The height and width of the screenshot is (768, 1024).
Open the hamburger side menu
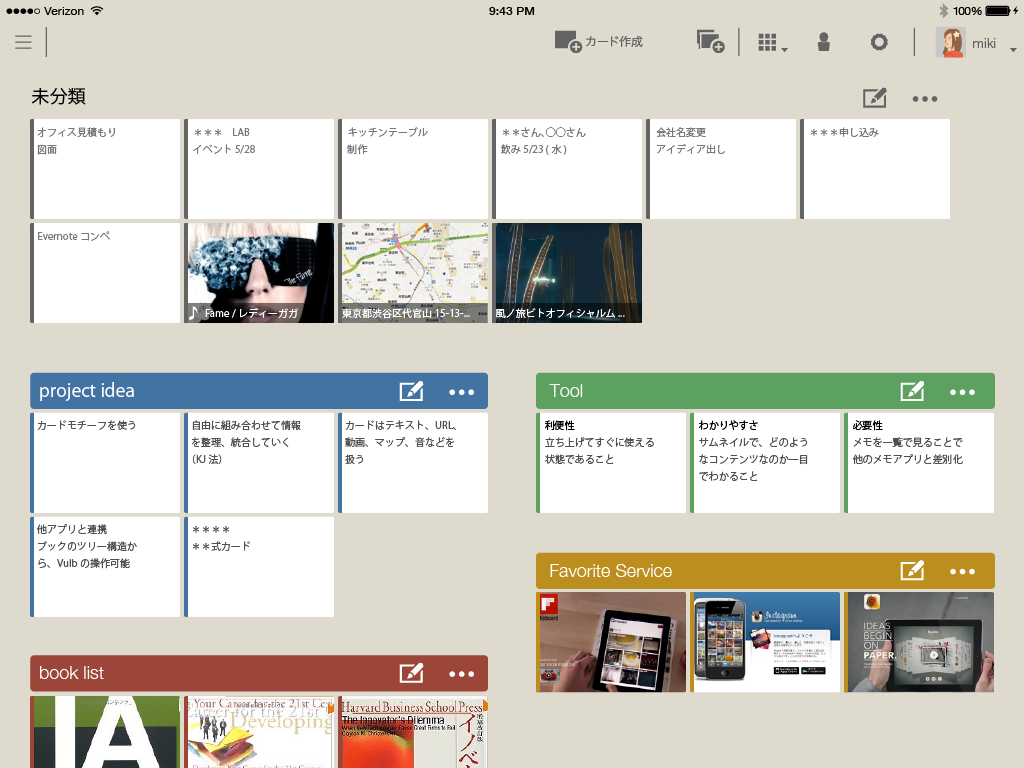[23, 42]
